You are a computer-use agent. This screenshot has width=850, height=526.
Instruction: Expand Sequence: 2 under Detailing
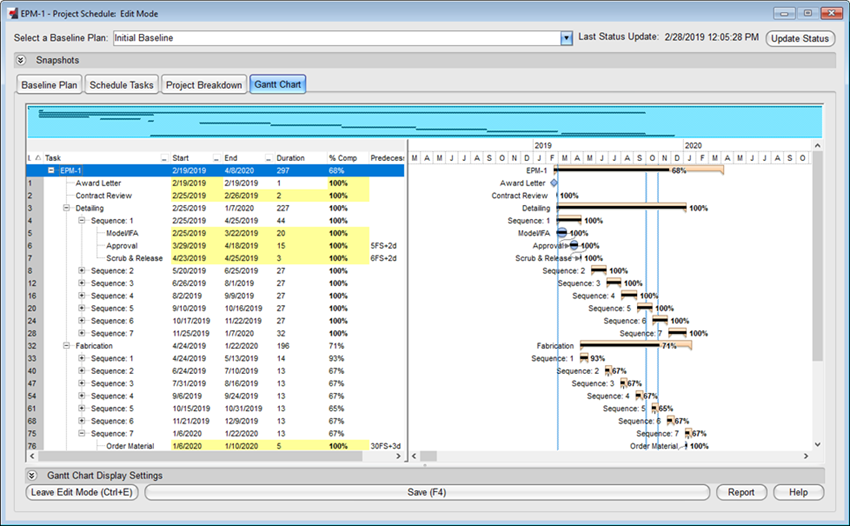[x=82, y=270]
